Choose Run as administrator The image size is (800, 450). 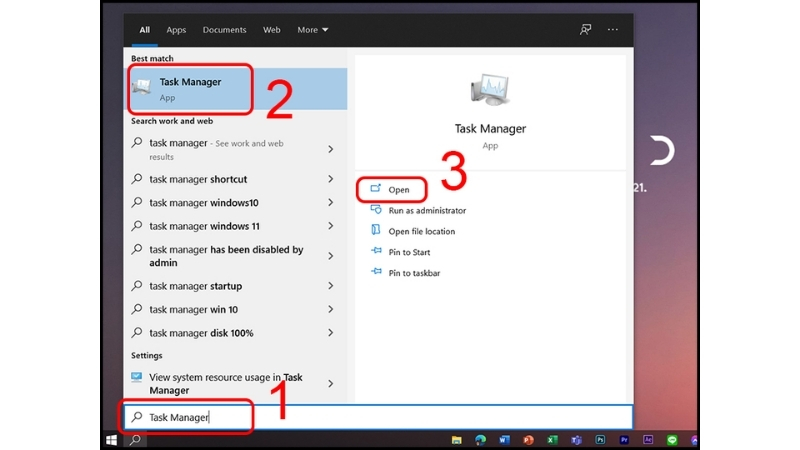click(x=427, y=210)
